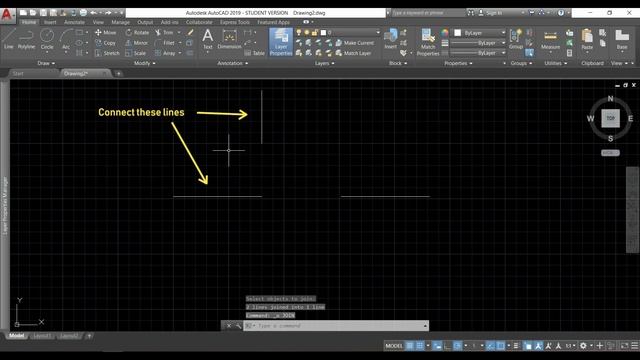Click the white layer color swatch

[323, 32]
